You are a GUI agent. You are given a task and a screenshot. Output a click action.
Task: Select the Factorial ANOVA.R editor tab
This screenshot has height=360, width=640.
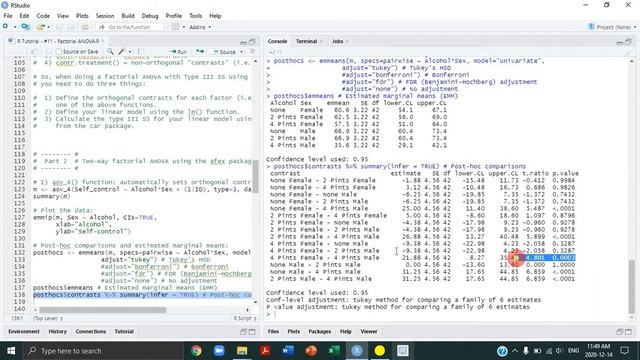pyautogui.click(x=58, y=41)
